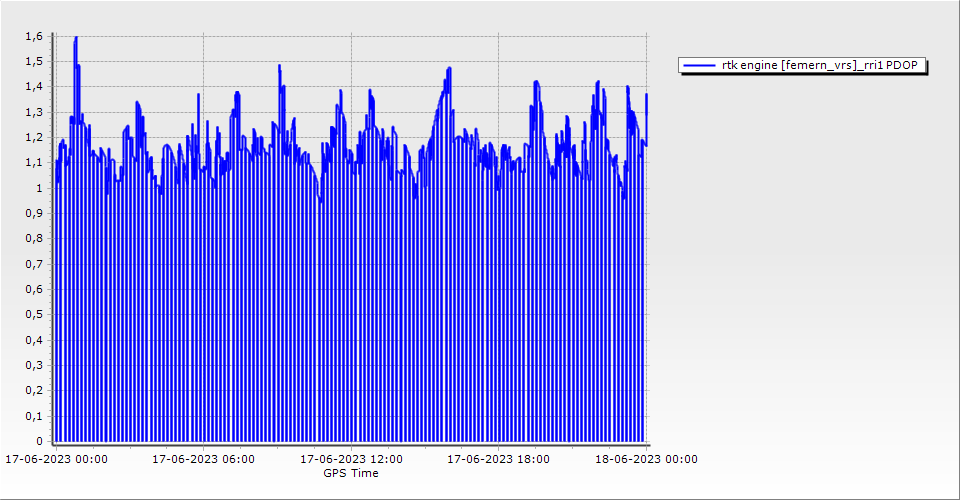
Task: Select the '1,2' value on the y-axis
Action: (34, 137)
